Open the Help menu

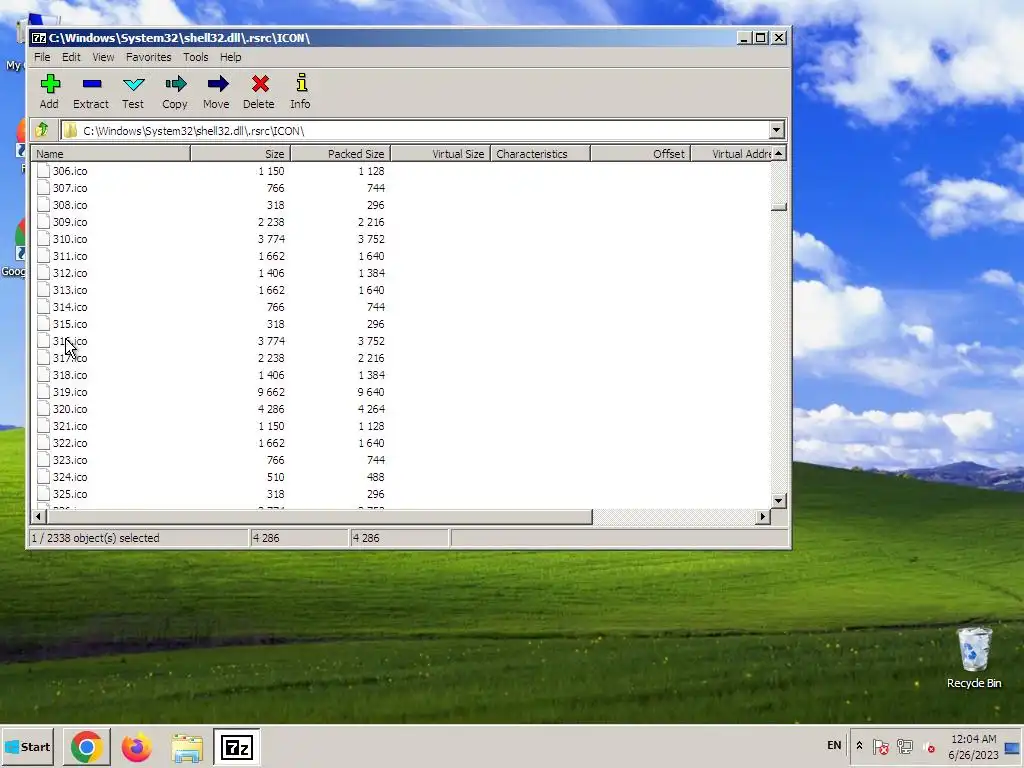click(x=231, y=57)
